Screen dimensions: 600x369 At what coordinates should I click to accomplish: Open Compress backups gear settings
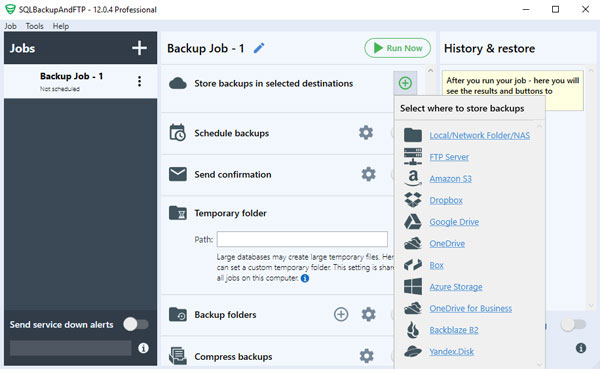(367, 356)
